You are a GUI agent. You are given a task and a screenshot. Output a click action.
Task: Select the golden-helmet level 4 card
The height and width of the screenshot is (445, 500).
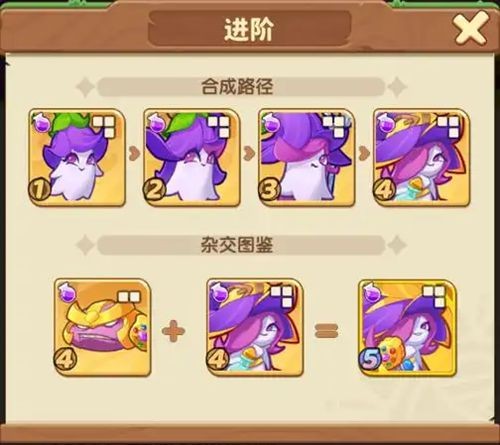(x=103, y=328)
